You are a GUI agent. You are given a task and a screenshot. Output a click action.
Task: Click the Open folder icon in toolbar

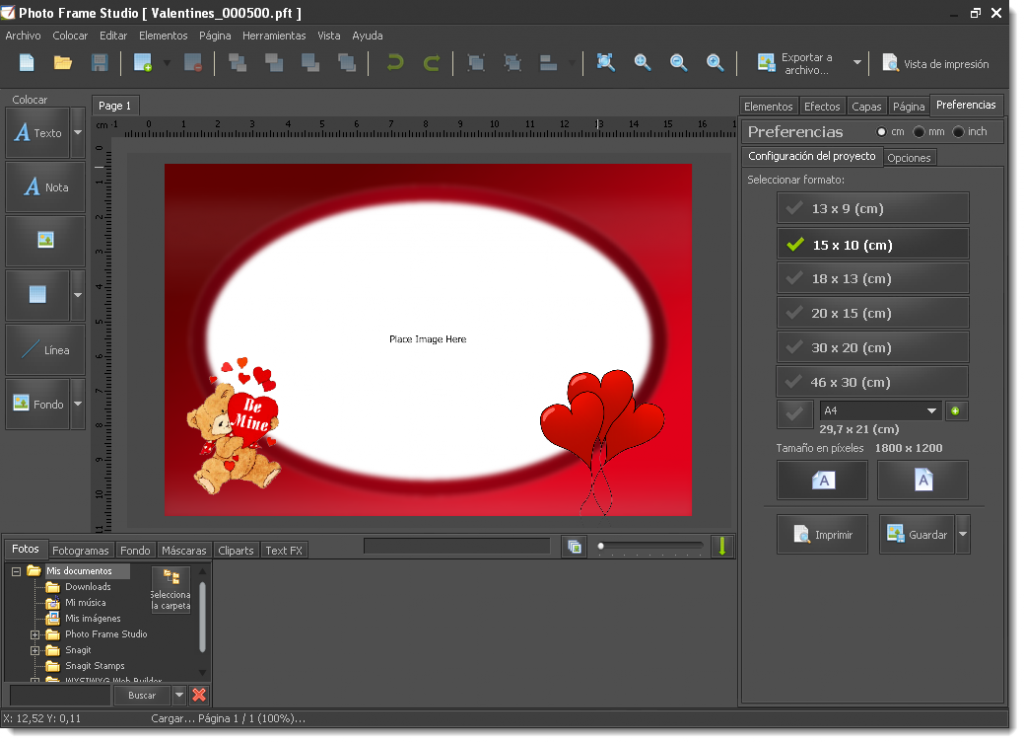coord(63,63)
